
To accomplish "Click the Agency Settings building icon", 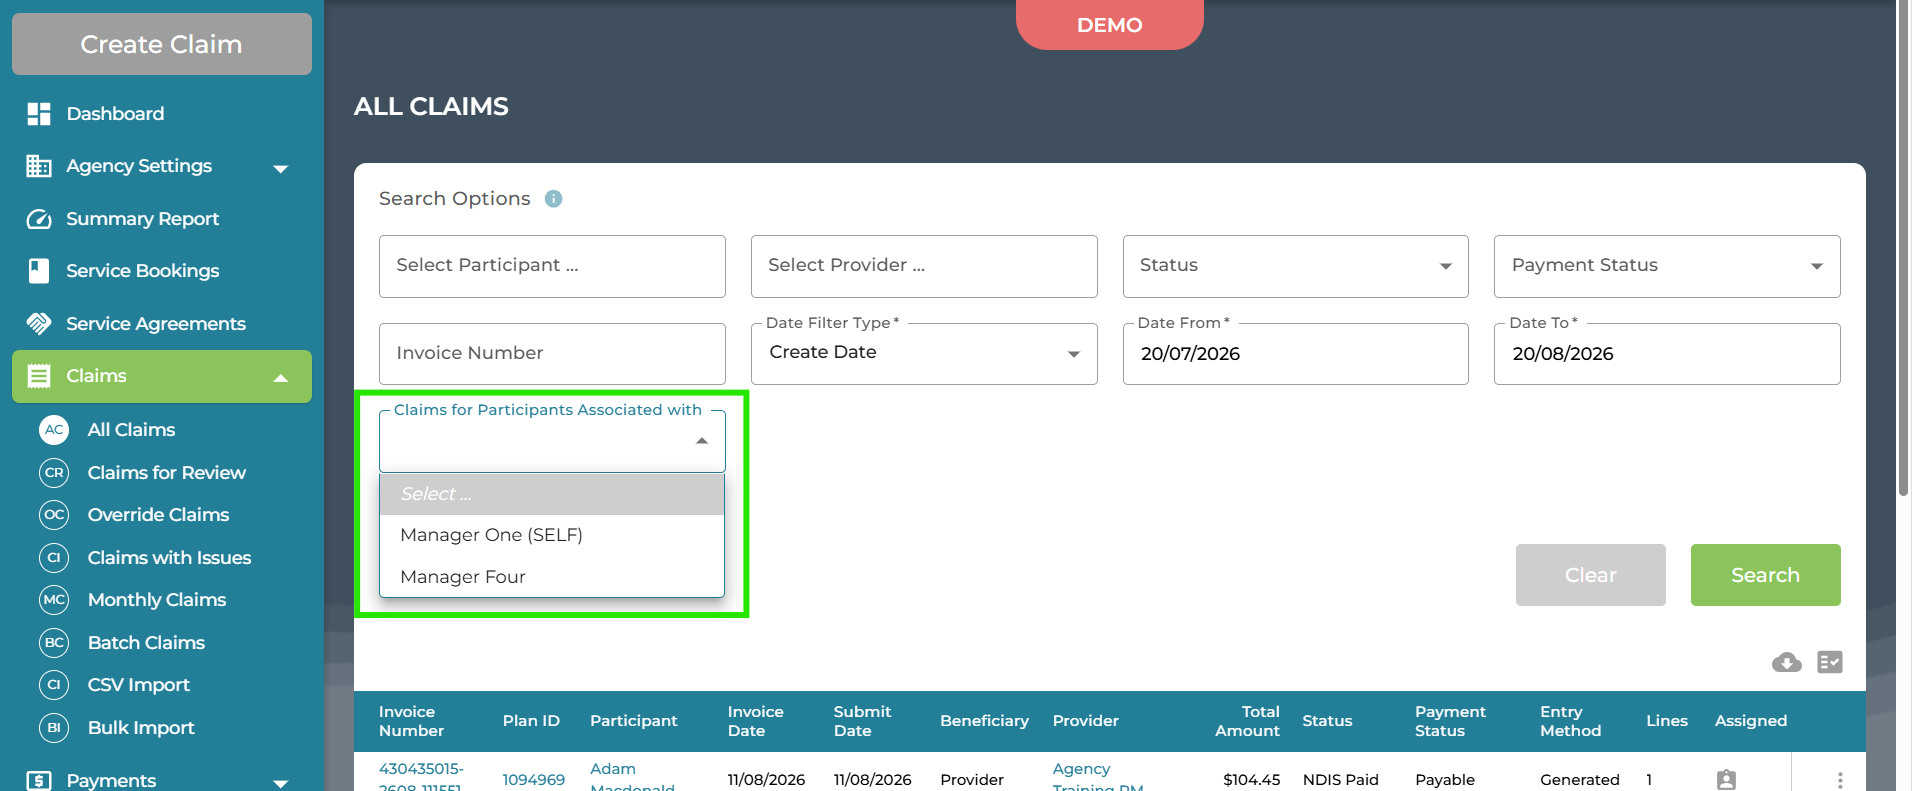I will (39, 166).
